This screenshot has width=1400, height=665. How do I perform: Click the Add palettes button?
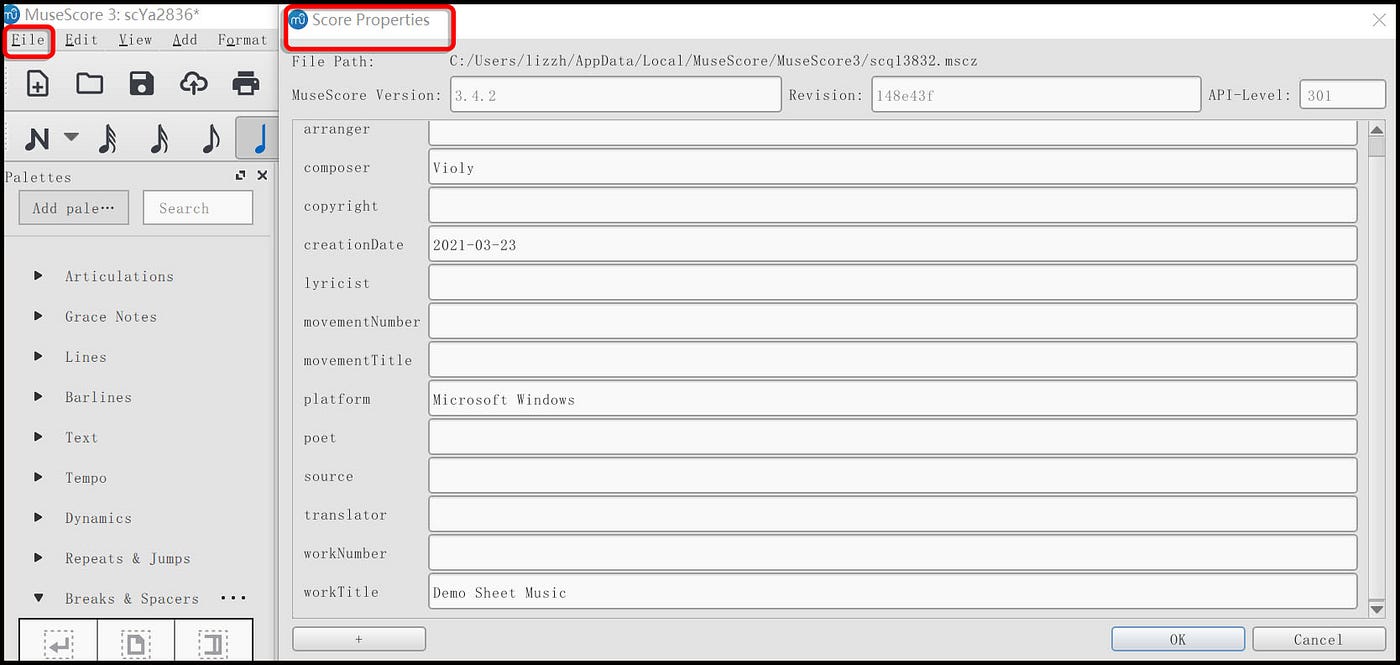tap(74, 208)
